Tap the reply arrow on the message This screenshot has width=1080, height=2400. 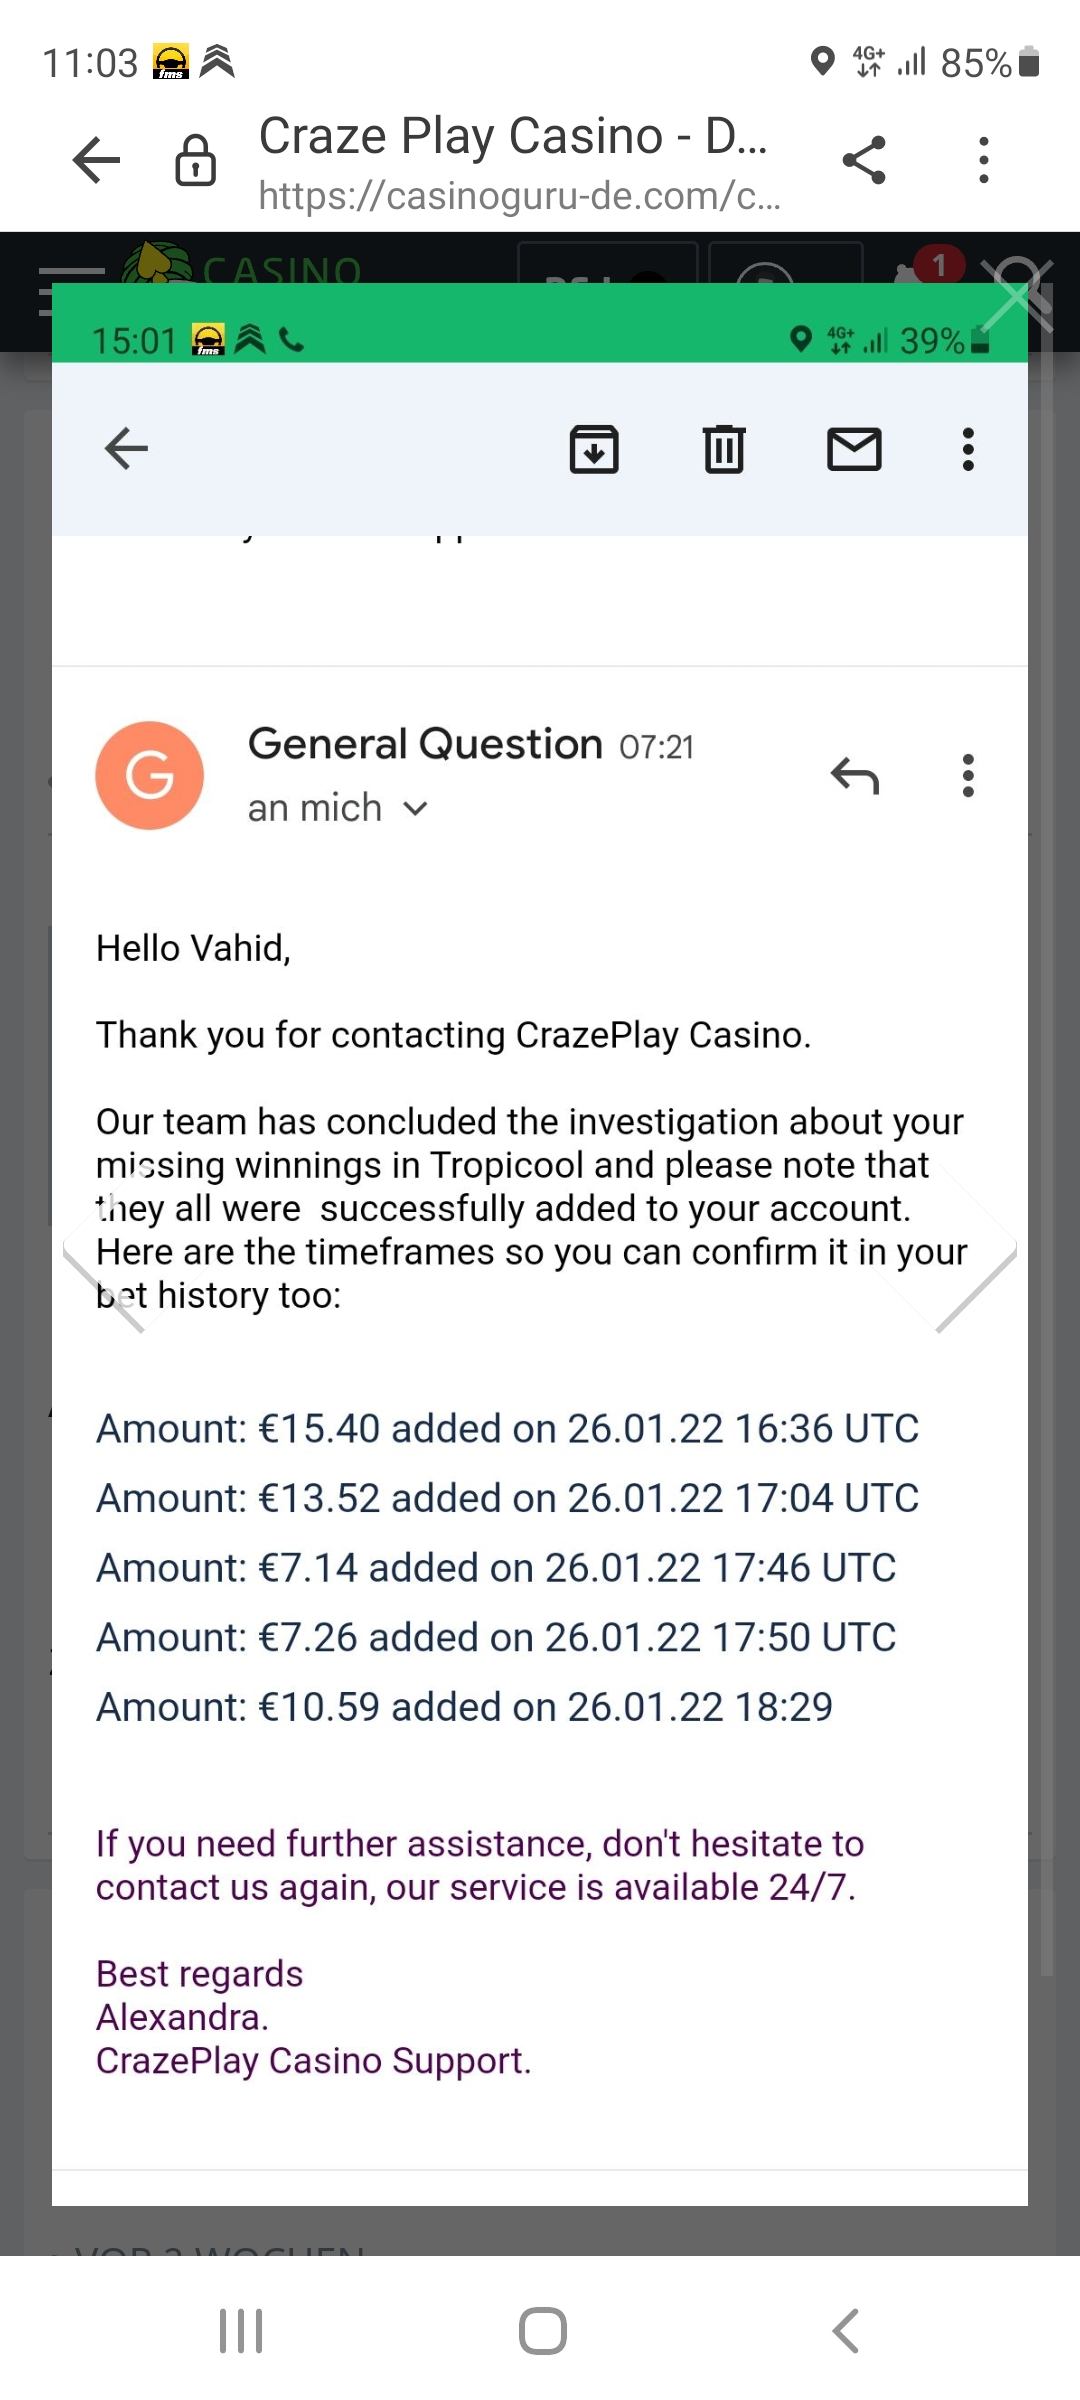855,775
